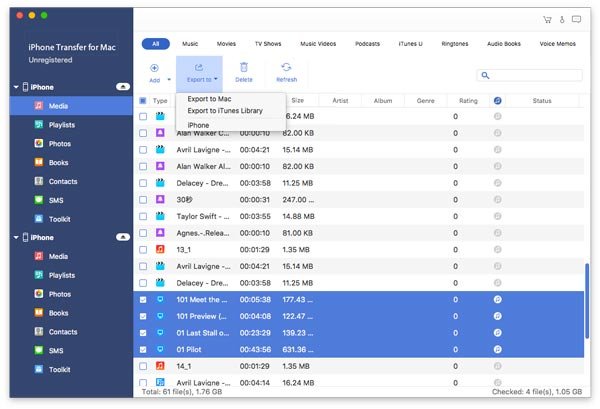Click iTunes status icon for 01 Pilot

pyautogui.click(x=497, y=349)
